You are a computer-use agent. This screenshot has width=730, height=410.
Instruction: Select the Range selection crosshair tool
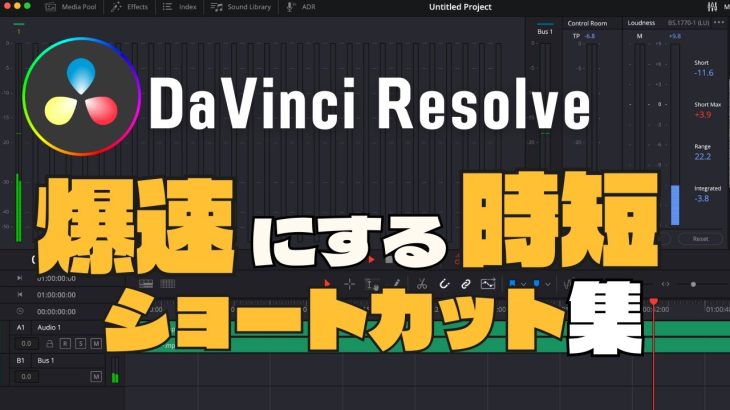pos(349,284)
